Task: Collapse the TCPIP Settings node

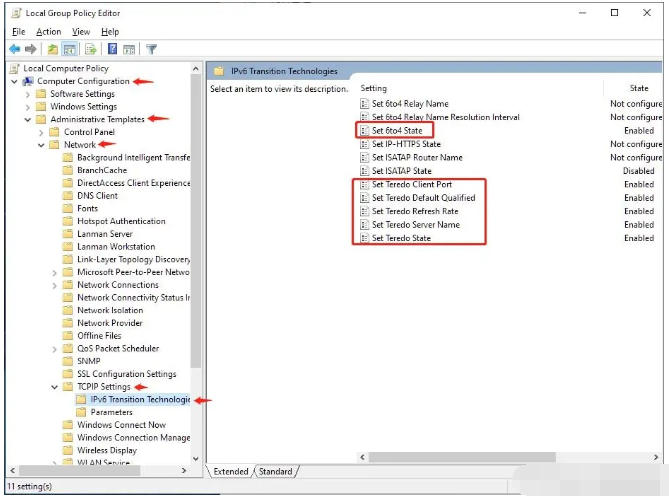Action: click(54, 387)
